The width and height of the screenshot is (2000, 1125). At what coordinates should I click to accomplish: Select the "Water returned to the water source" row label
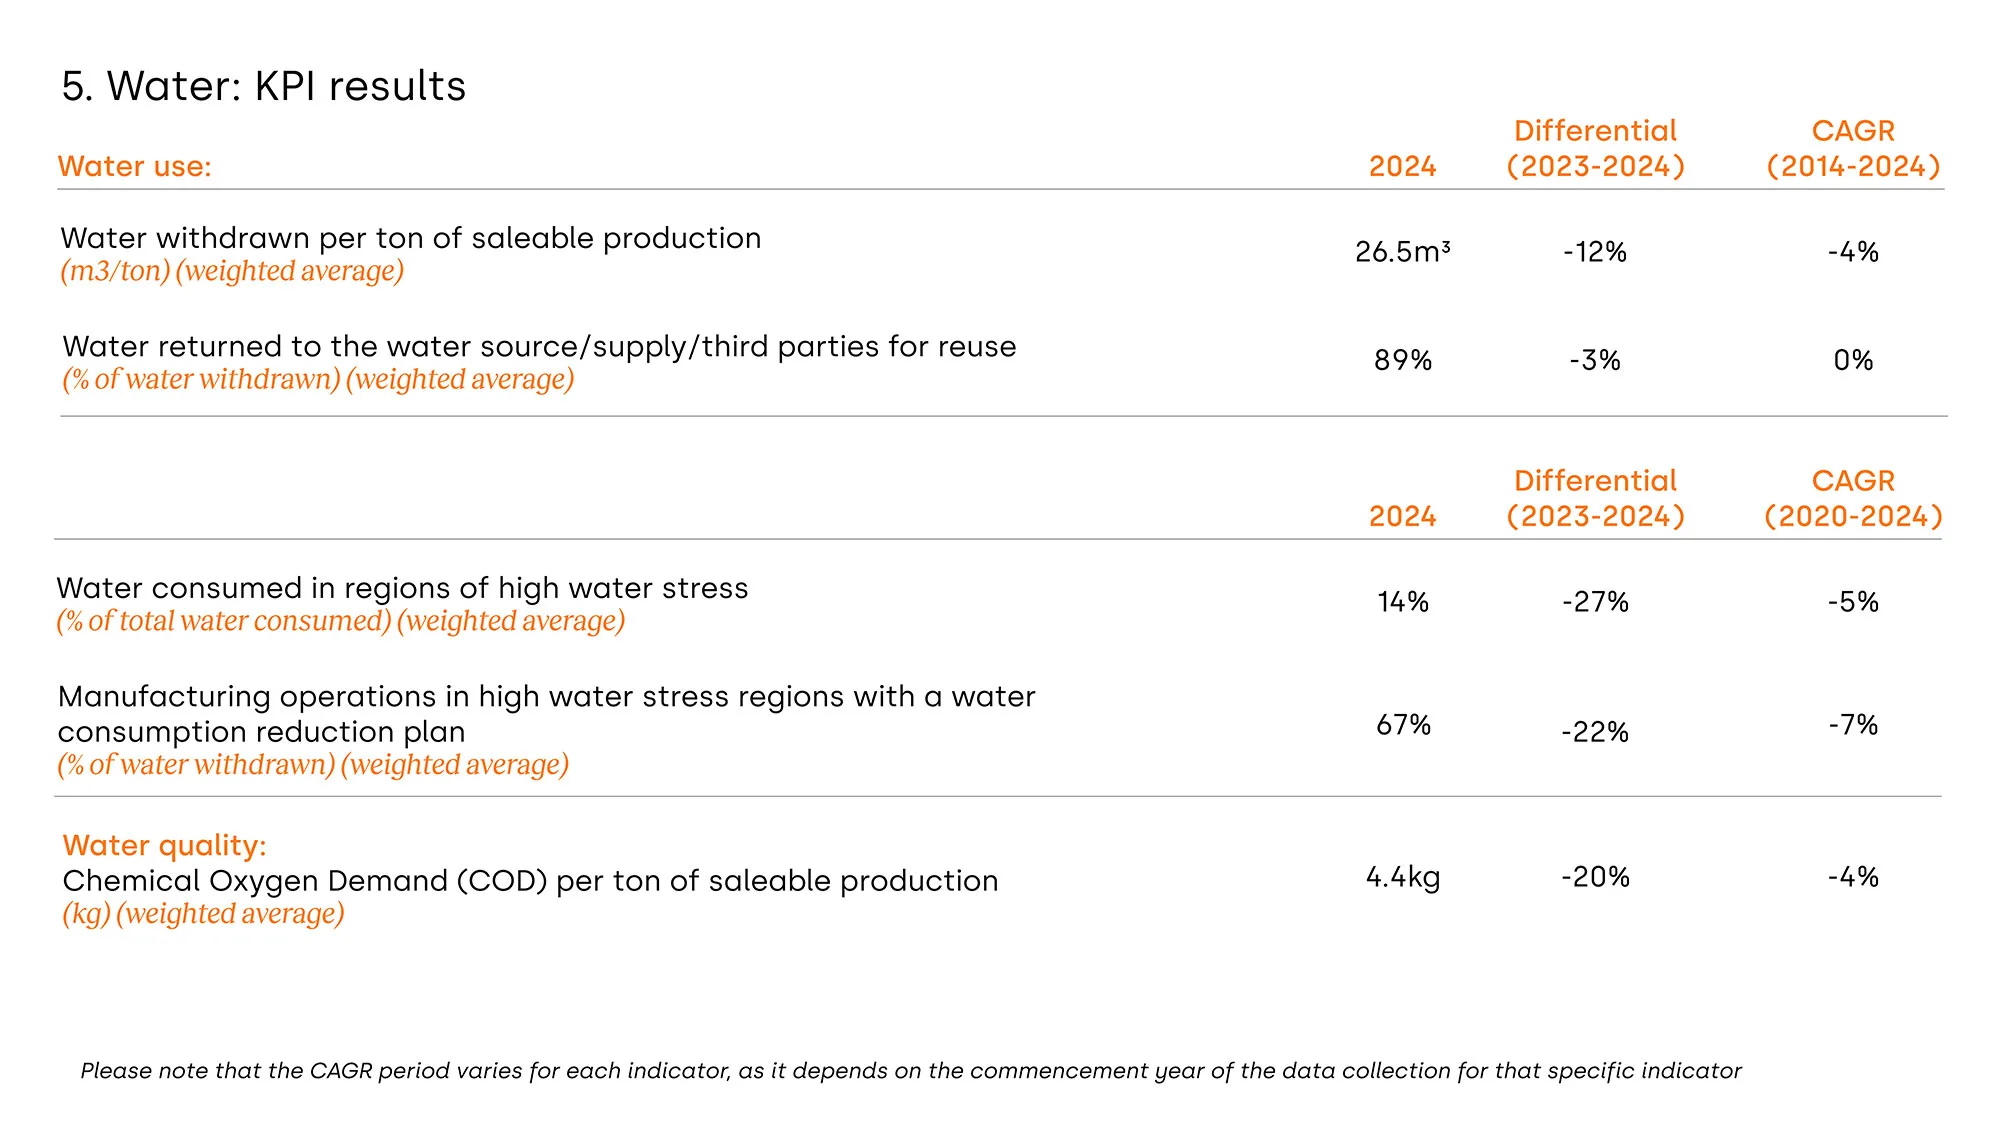[539, 346]
